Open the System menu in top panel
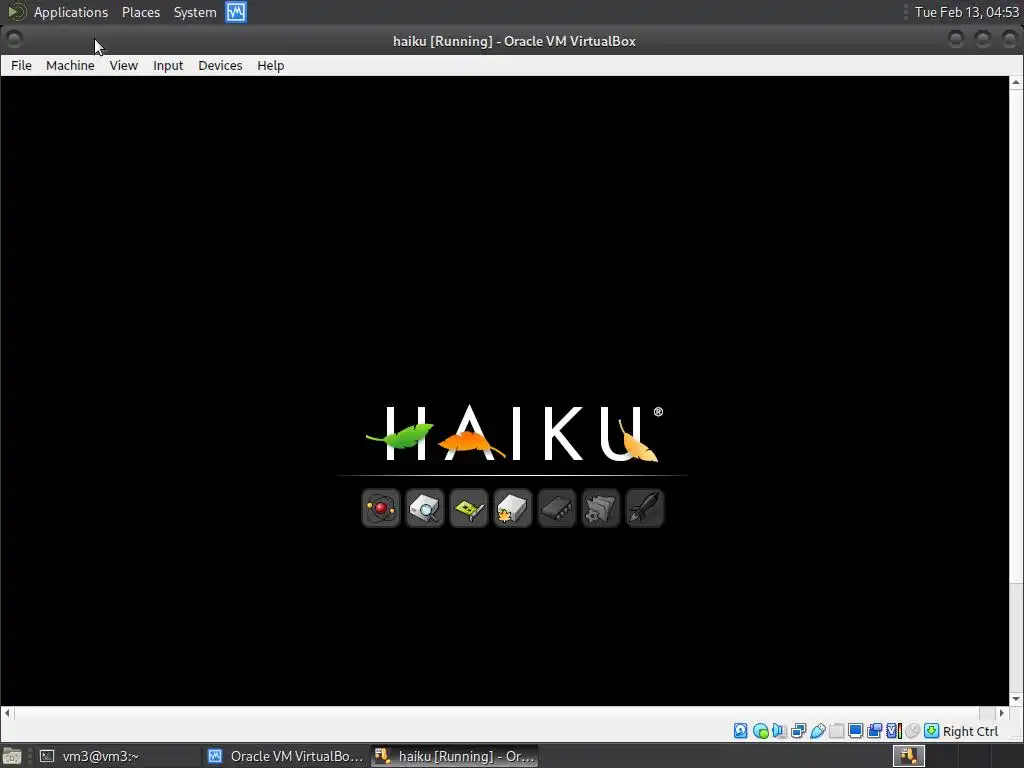The width and height of the screenshot is (1024, 768). coord(195,12)
